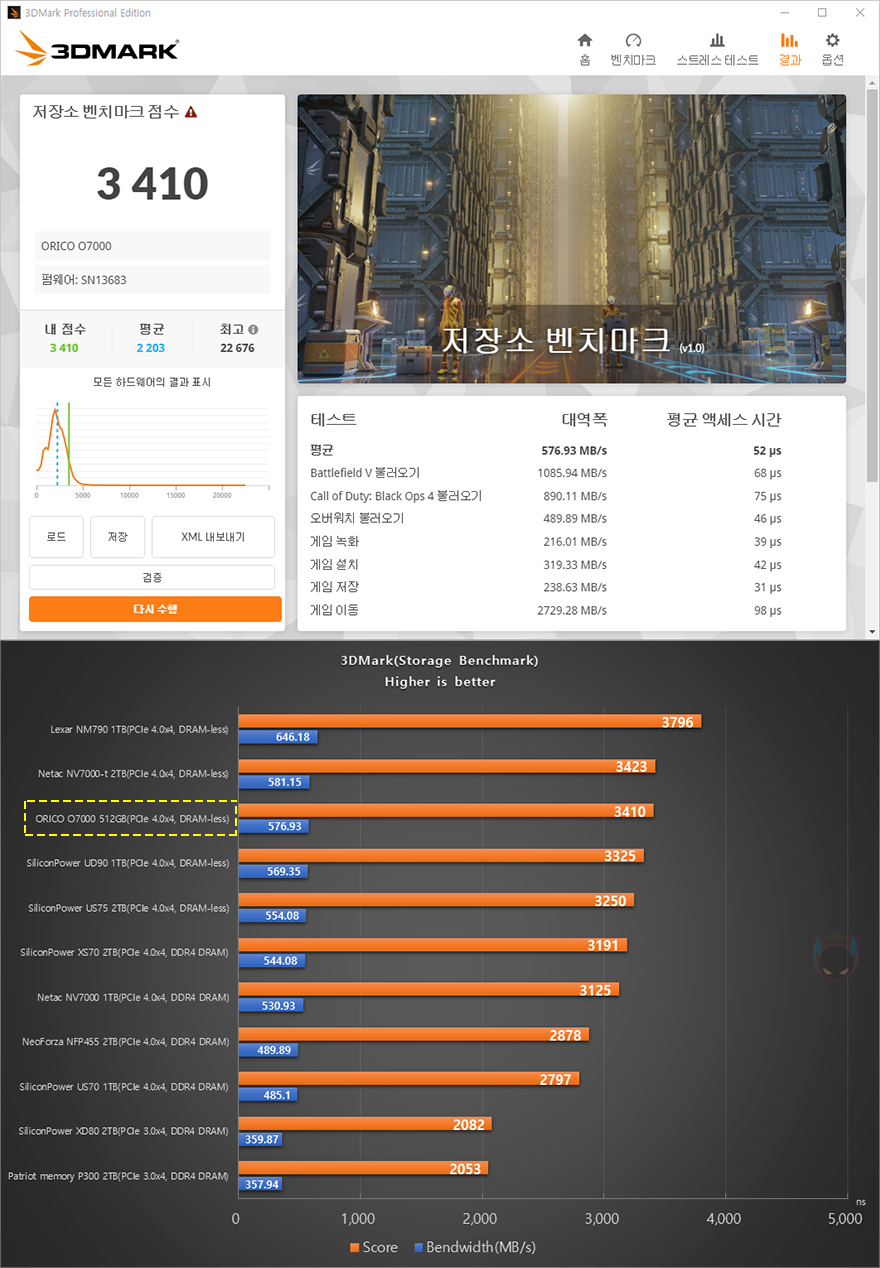Click the 펌웨어: SN13683 firmware field
The width and height of the screenshot is (880, 1268).
pyautogui.click(x=152, y=279)
